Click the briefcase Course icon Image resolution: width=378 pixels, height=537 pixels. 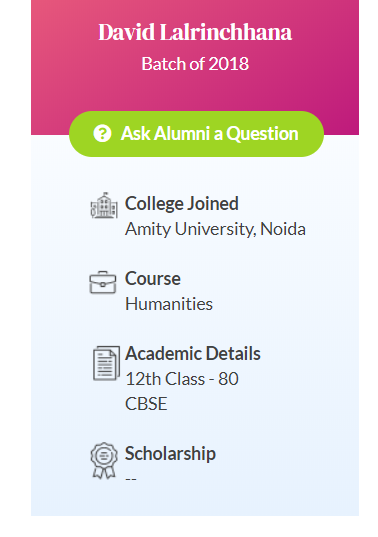tap(103, 283)
